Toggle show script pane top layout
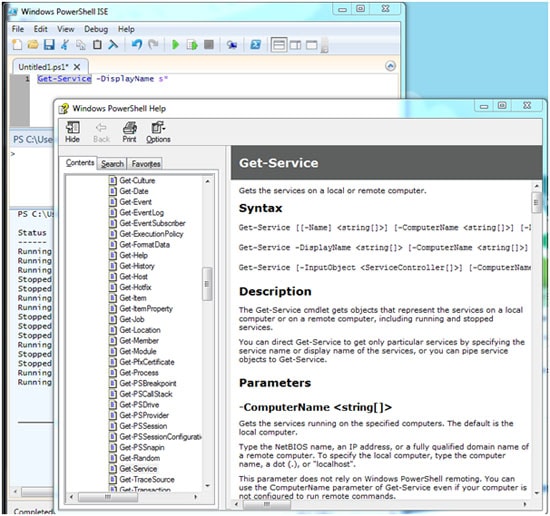This screenshot has height=516, width=550. [x=279, y=45]
